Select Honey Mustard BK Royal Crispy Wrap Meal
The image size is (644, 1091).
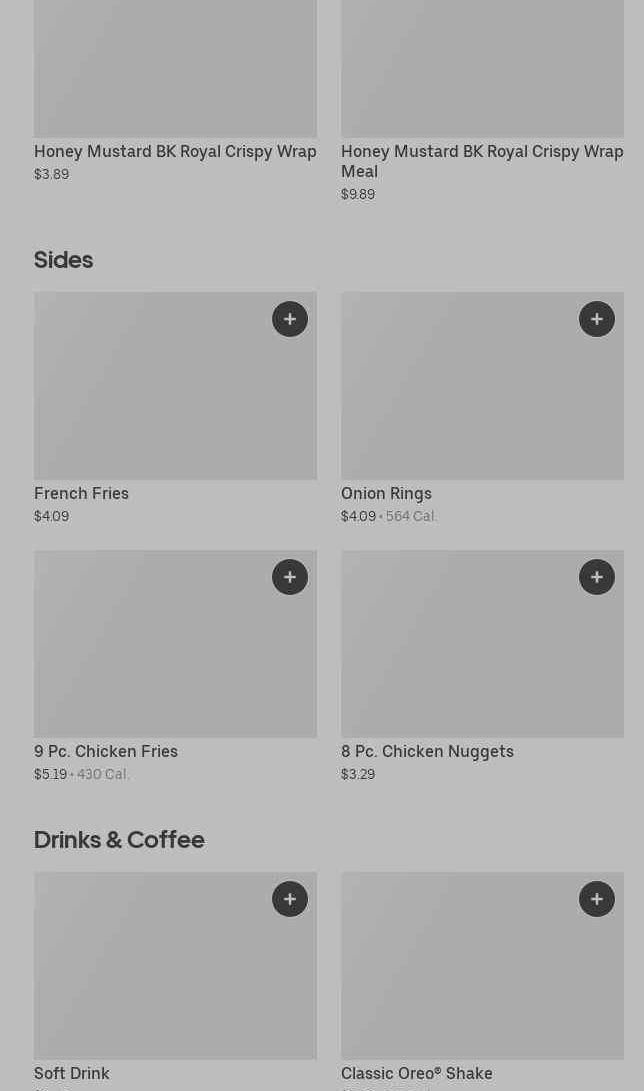(481, 161)
